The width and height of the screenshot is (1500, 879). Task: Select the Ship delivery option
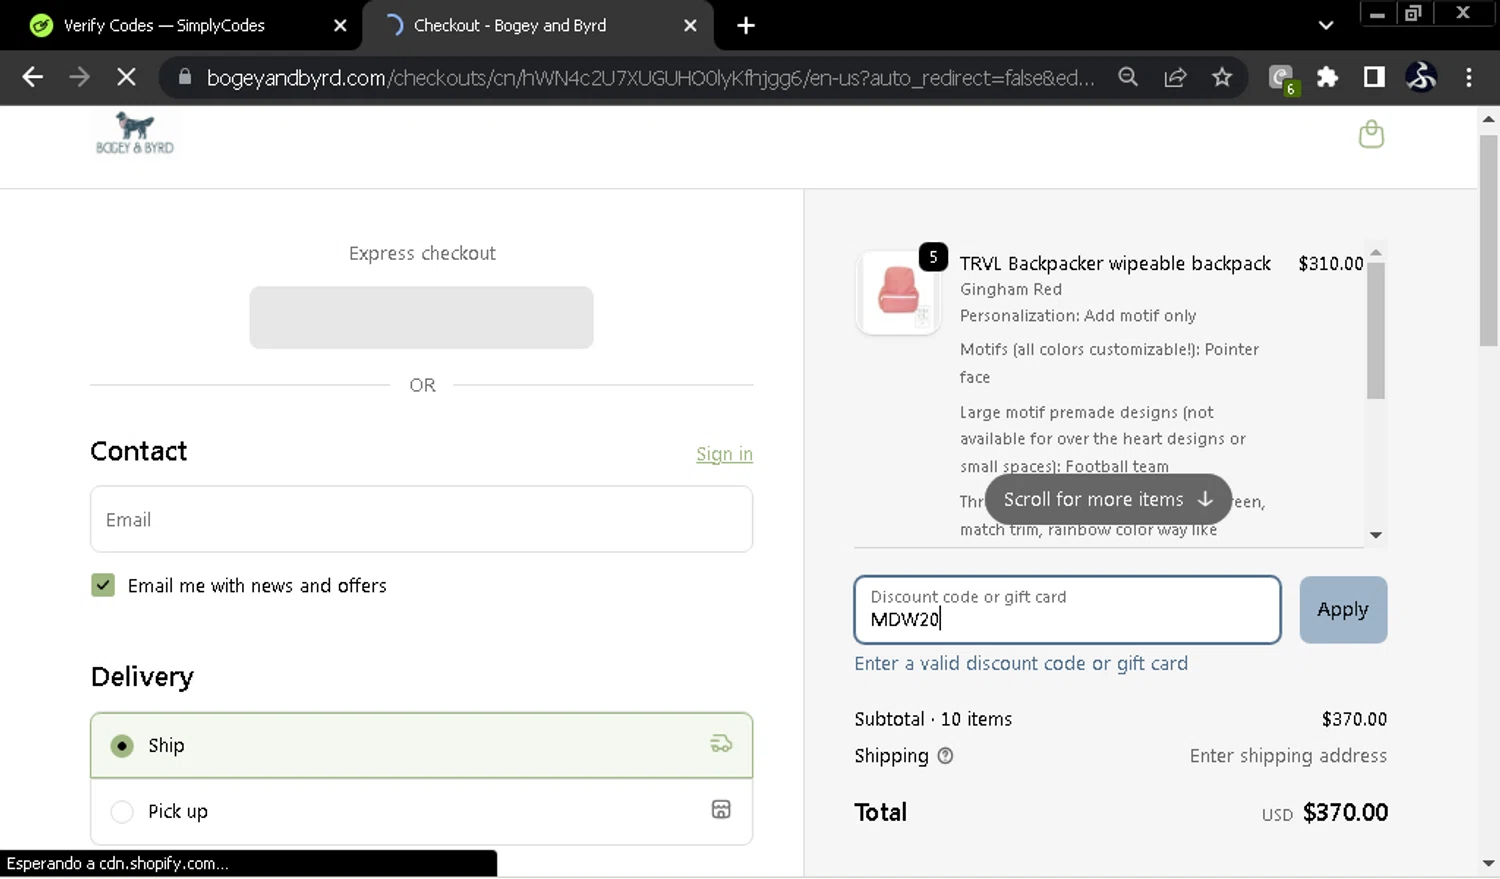(122, 746)
